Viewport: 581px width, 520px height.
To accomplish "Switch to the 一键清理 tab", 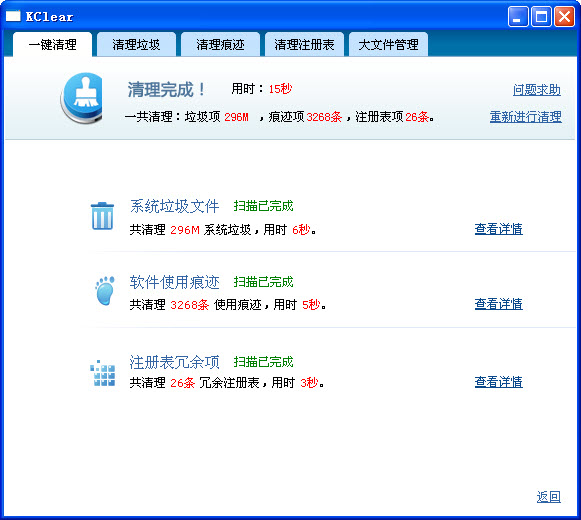I will (x=52, y=44).
